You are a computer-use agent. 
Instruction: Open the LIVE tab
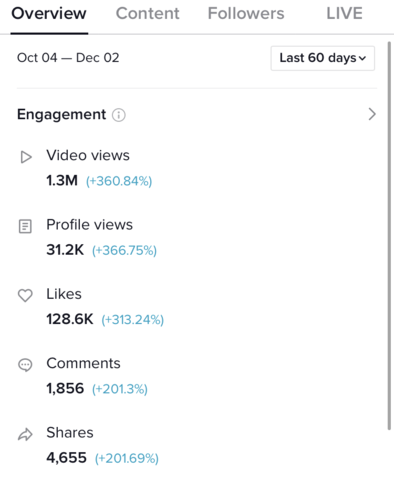[x=344, y=14]
